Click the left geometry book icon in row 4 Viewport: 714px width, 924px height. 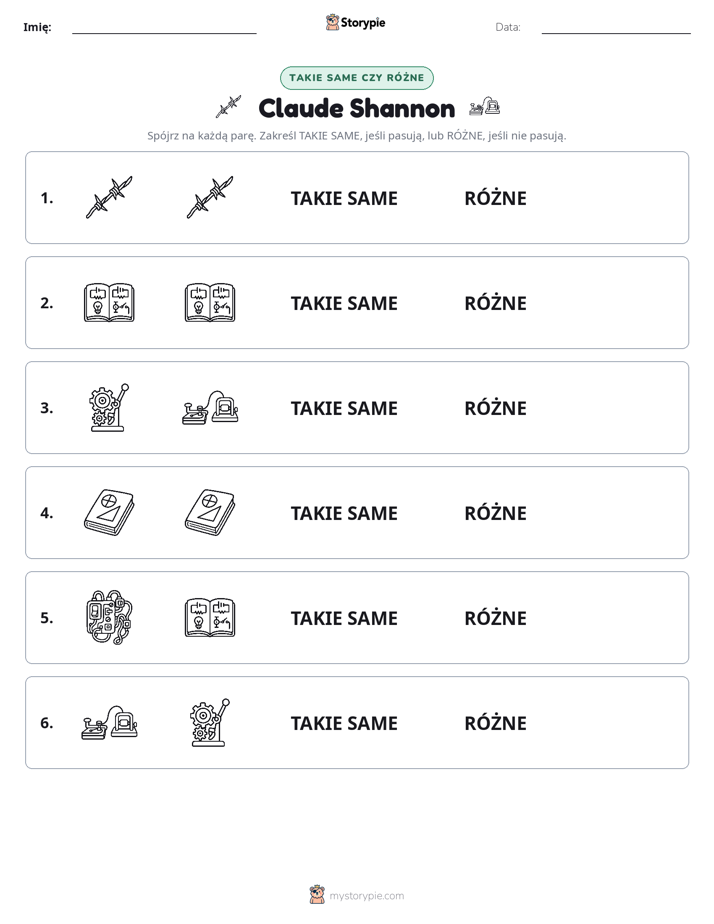point(109,512)
